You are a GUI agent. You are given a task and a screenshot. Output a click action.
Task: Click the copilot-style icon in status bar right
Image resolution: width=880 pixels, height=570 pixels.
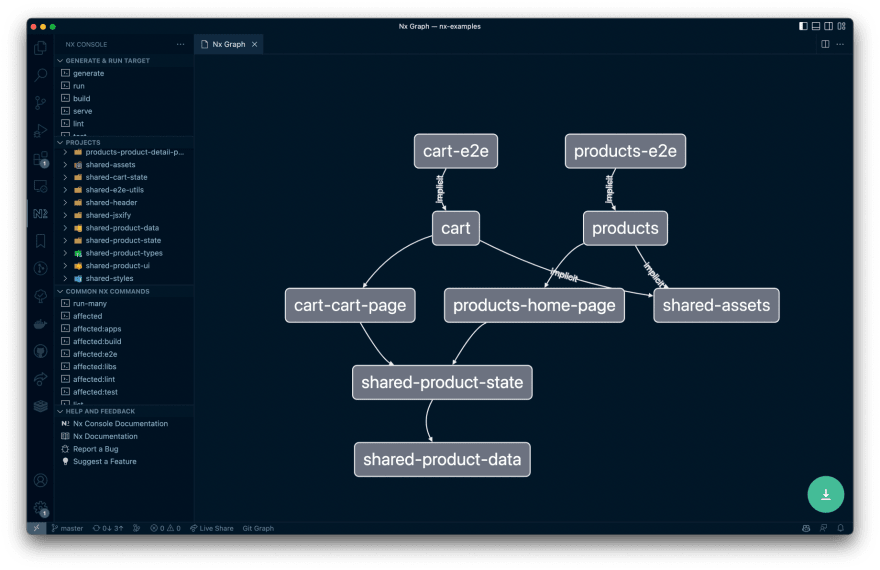pyautogui.click(x=806, y=528)
